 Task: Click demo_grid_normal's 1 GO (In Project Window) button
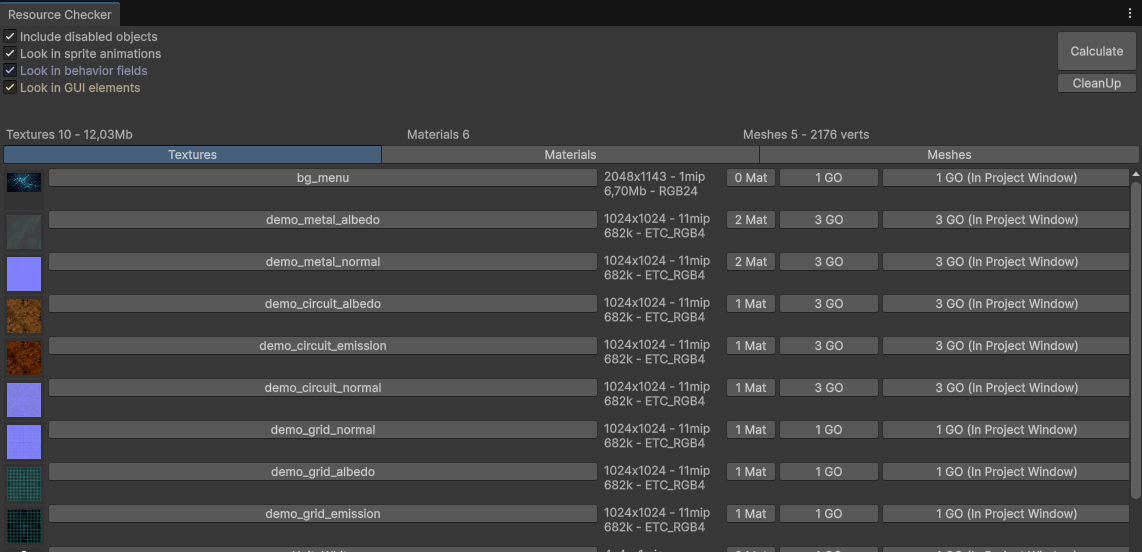[1006, 430]
